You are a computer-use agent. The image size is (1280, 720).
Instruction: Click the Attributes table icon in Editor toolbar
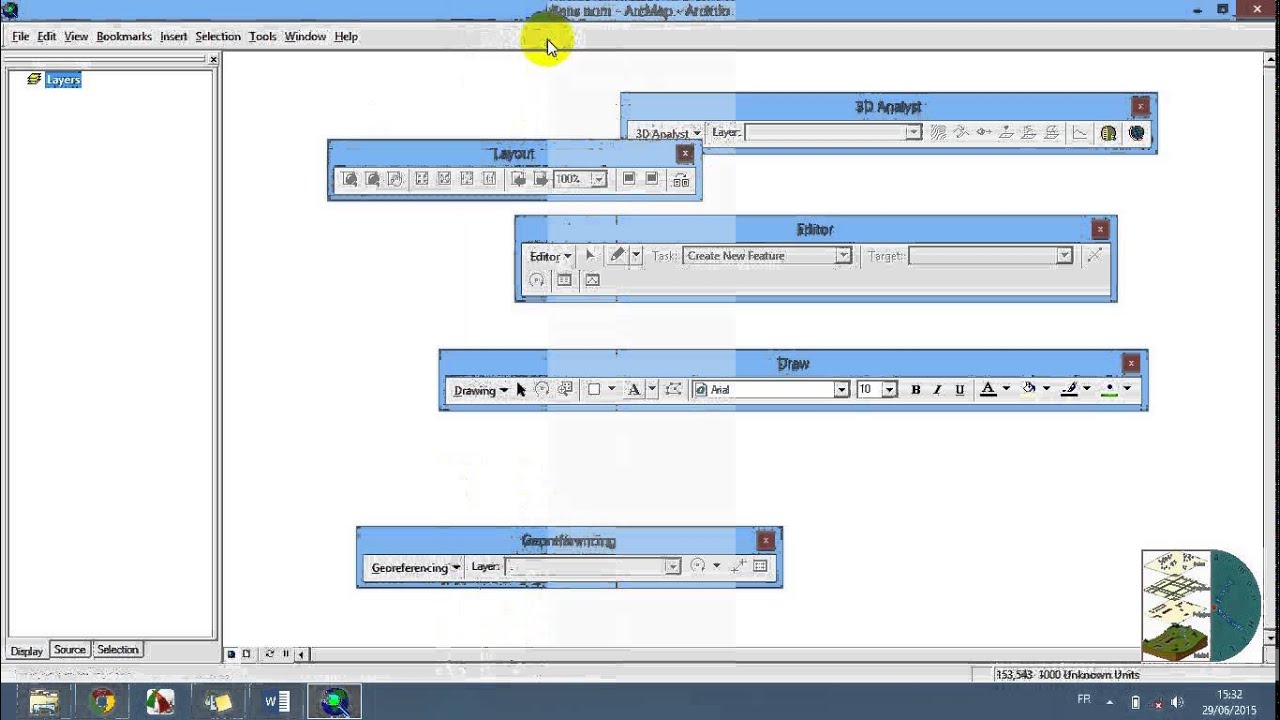click(564, 280)
